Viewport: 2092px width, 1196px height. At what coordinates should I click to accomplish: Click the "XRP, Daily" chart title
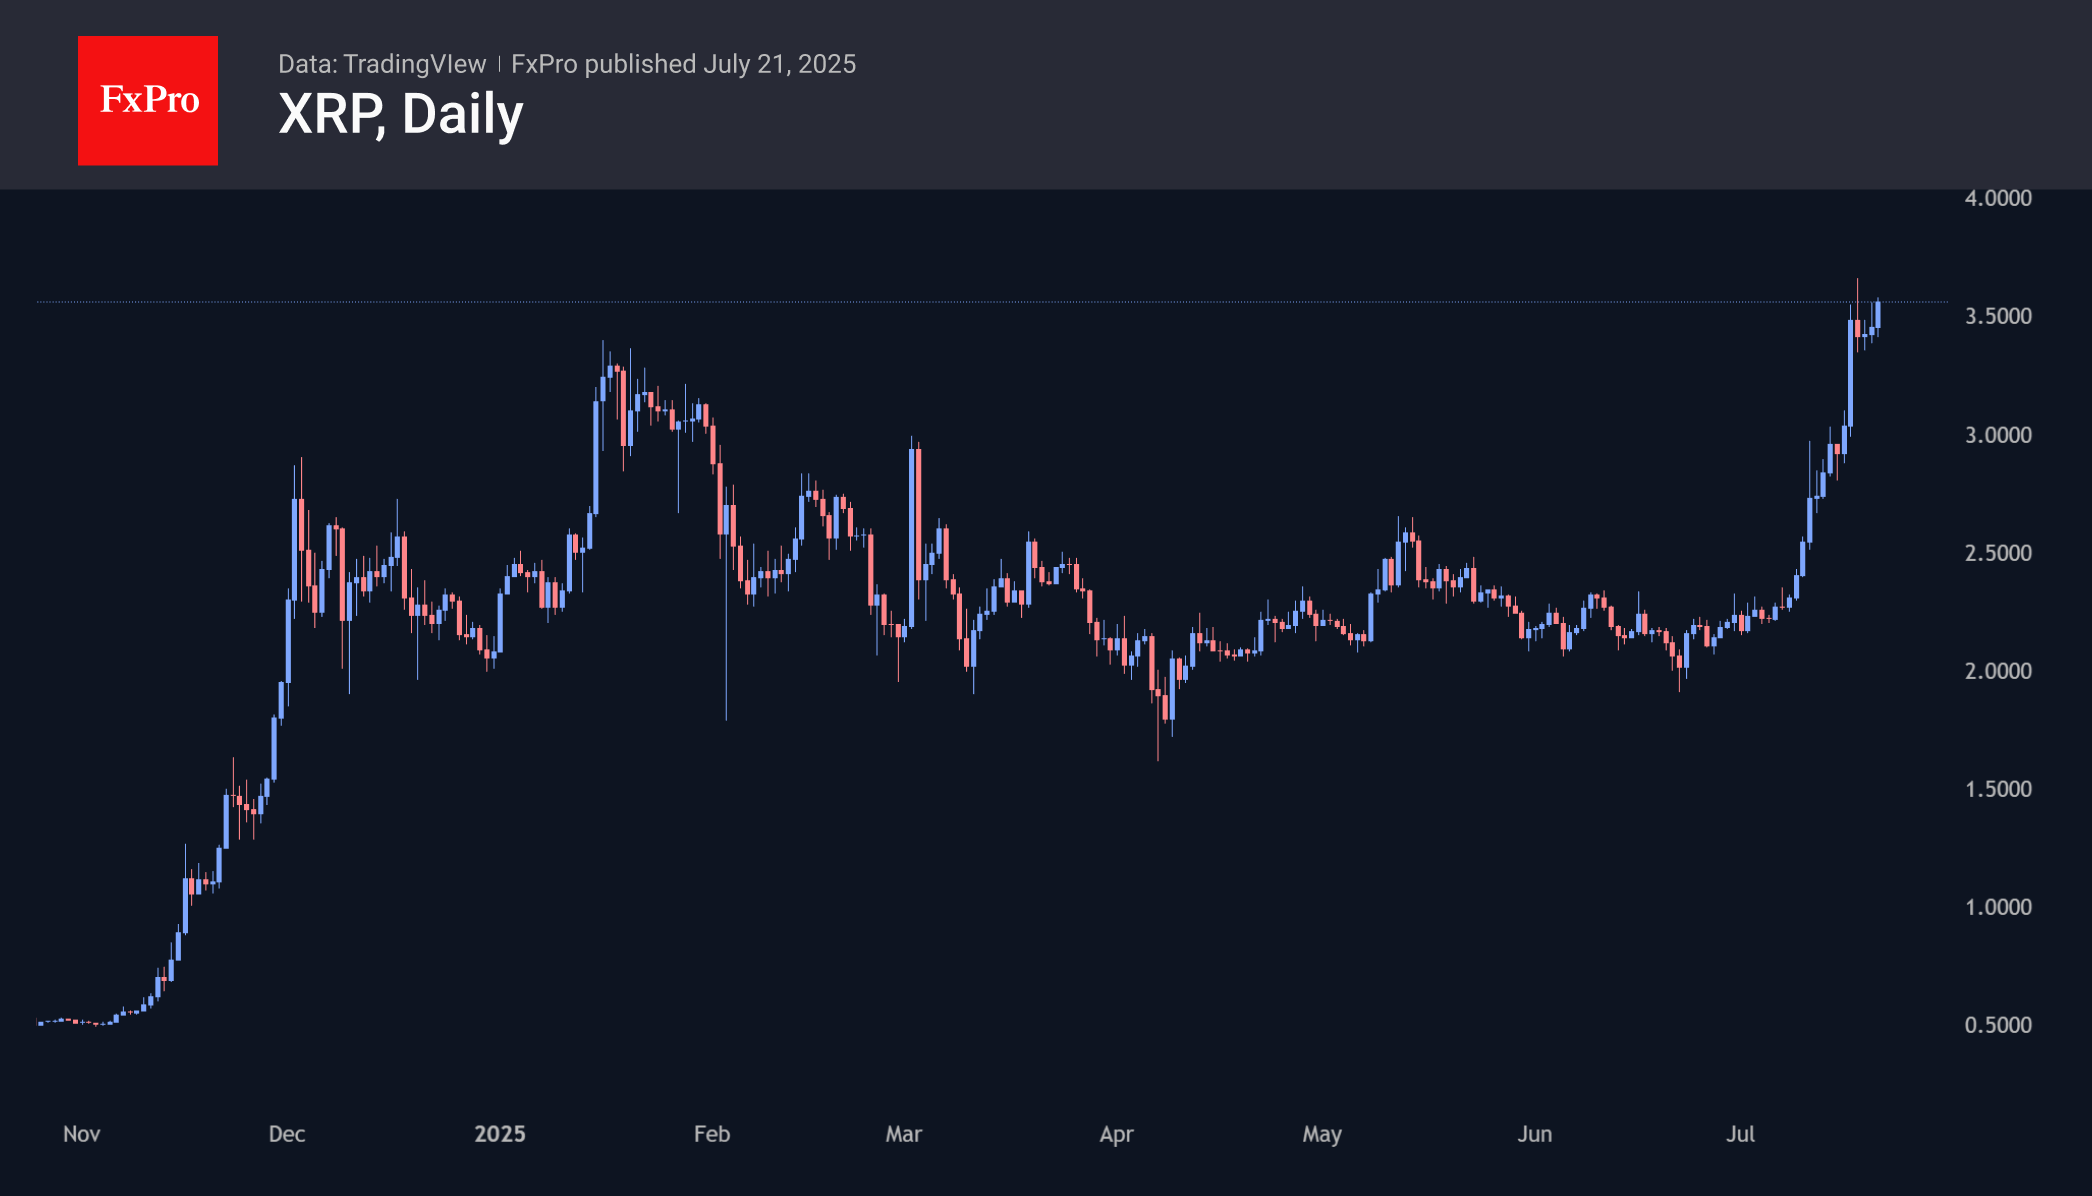400,114
